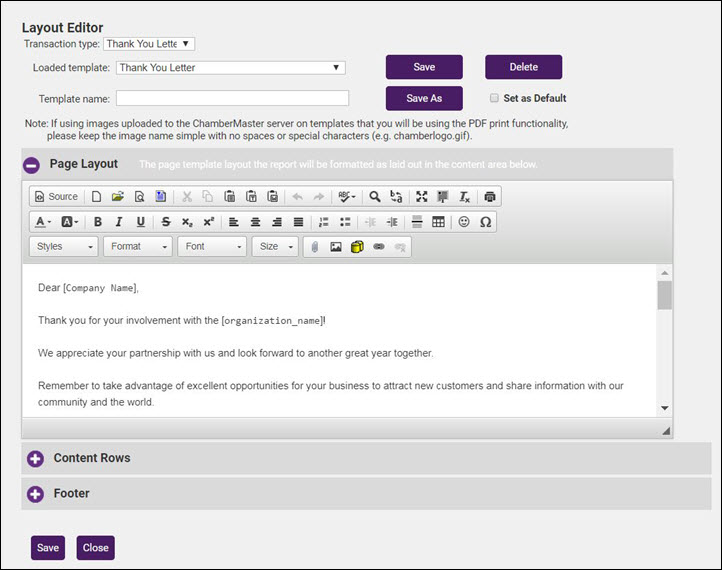Open the special character (Omega) picker
The width and height of the screenshot is (722, 570).
click(485, 222)
